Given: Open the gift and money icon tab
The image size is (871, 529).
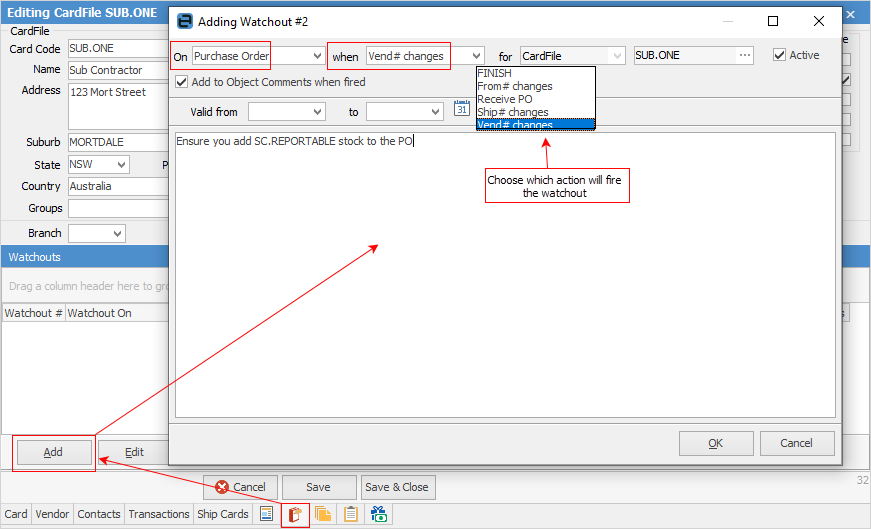Looking at the screenshot, I should pos(379,514).
